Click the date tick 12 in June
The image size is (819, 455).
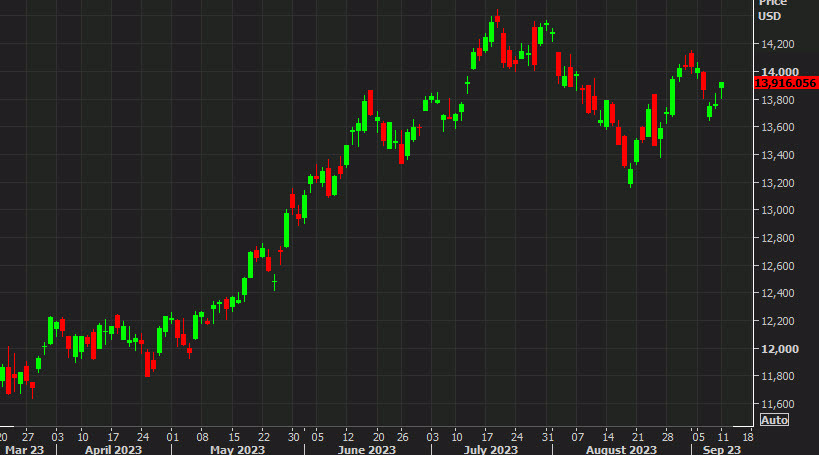click(348, 437)
